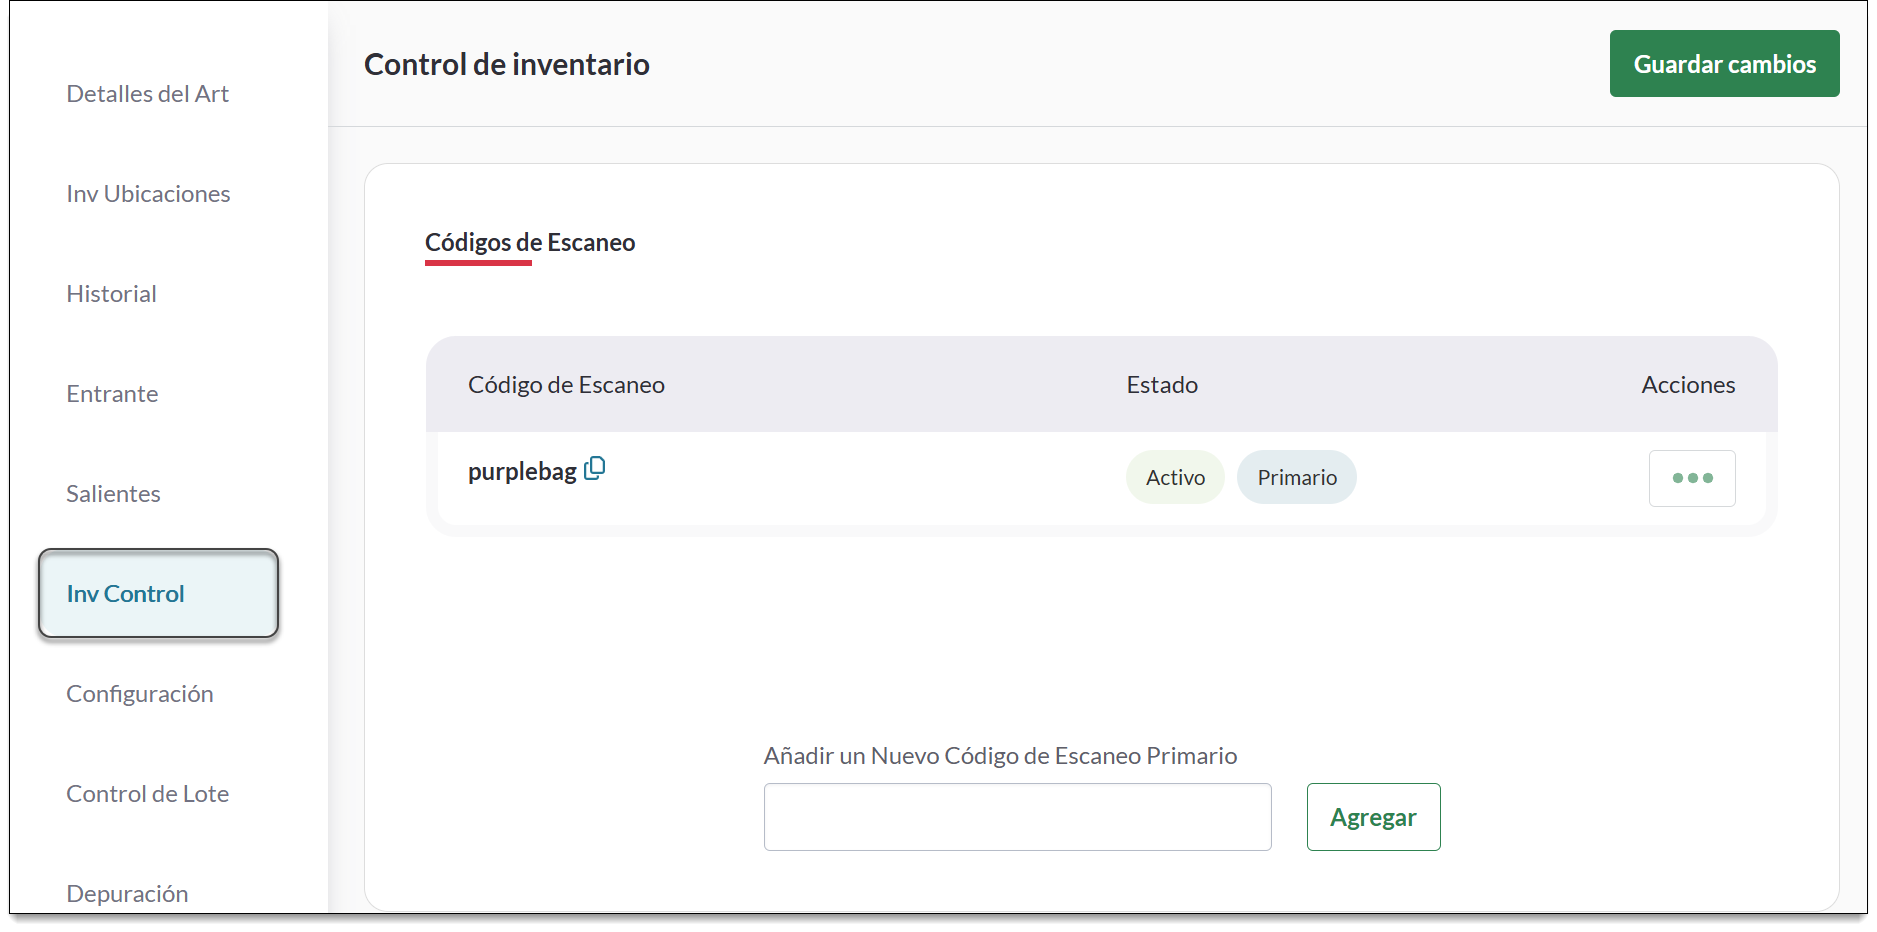Toggle the Primario status badge

point(1296,477)
